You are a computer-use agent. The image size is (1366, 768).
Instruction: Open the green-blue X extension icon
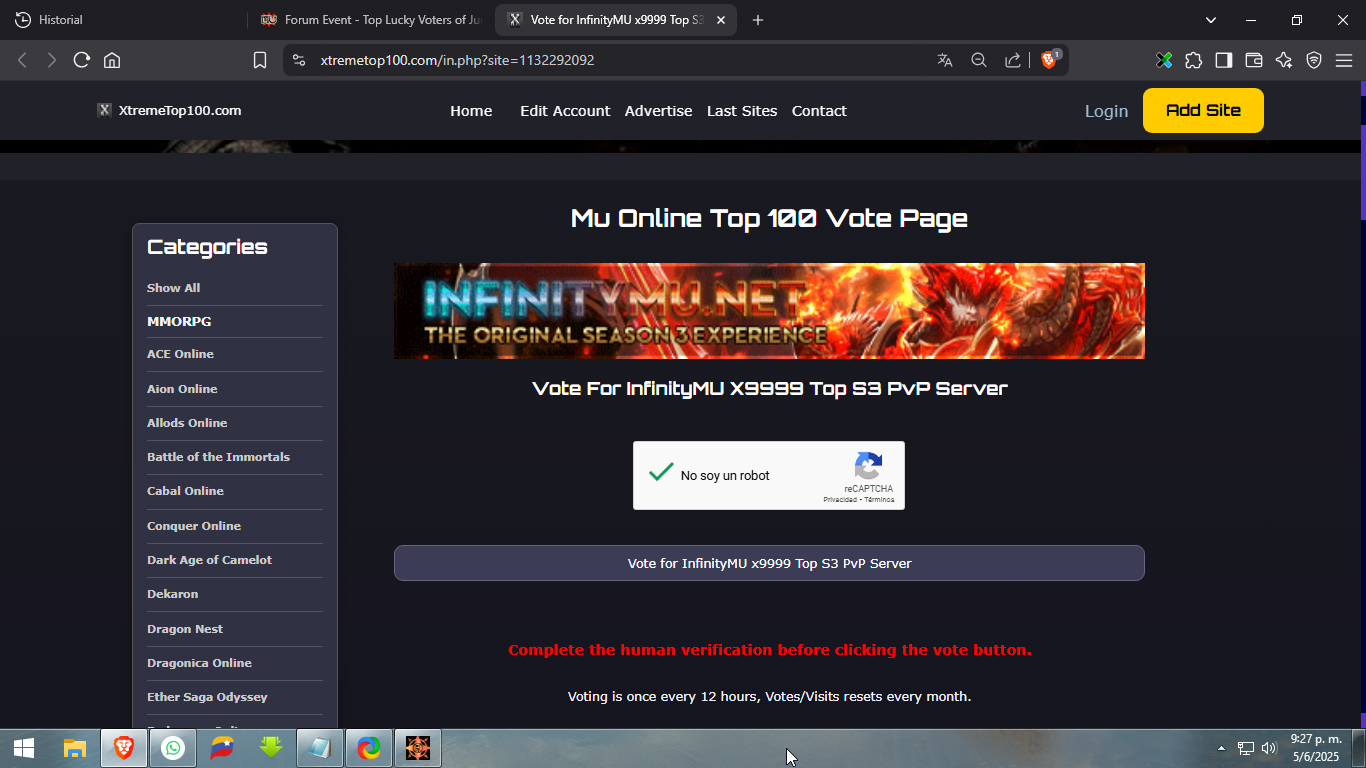pos(1164,60)
